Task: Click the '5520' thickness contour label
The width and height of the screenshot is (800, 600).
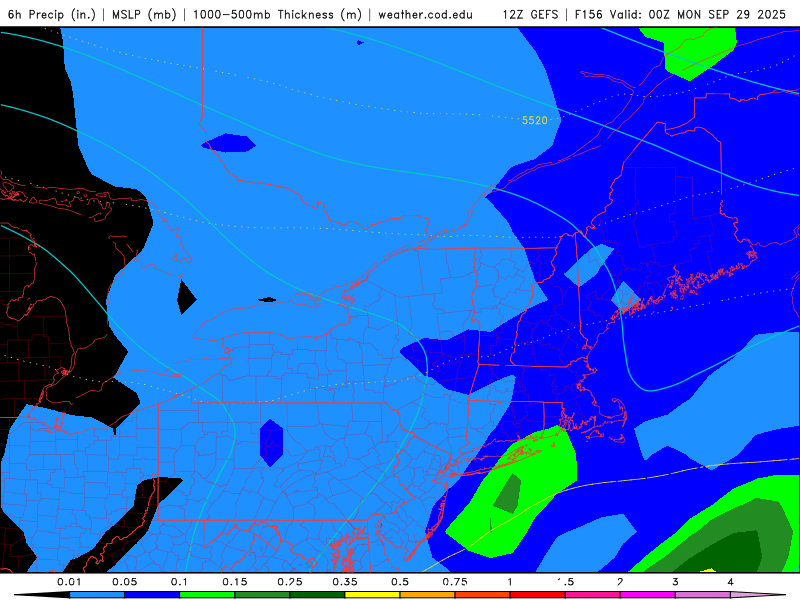Action: click(x=535, y=120)
